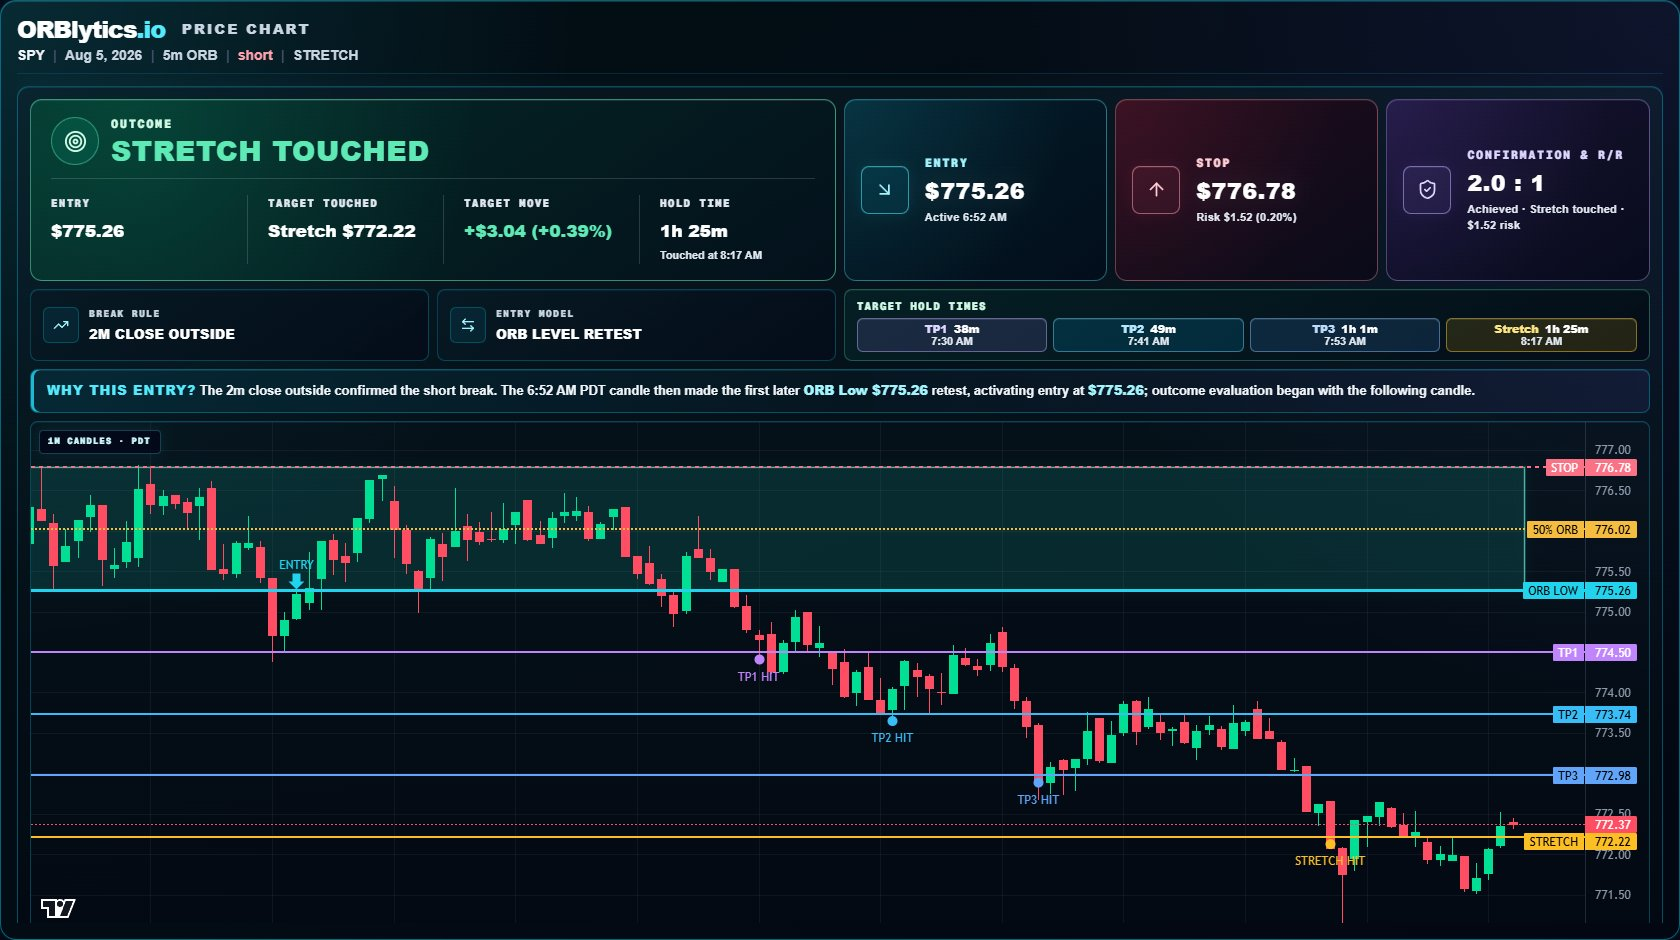
Task: Click the STOP 776.78 price label
Action: pyautogui.click(x=1591, y=467)
